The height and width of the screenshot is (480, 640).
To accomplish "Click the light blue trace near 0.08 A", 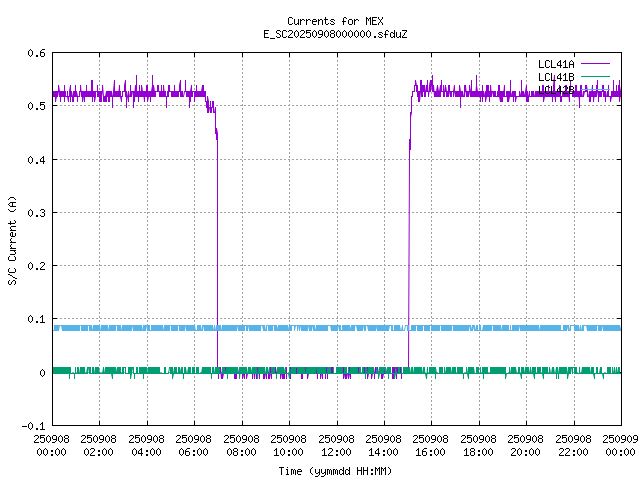I will [x=300, y=328].
